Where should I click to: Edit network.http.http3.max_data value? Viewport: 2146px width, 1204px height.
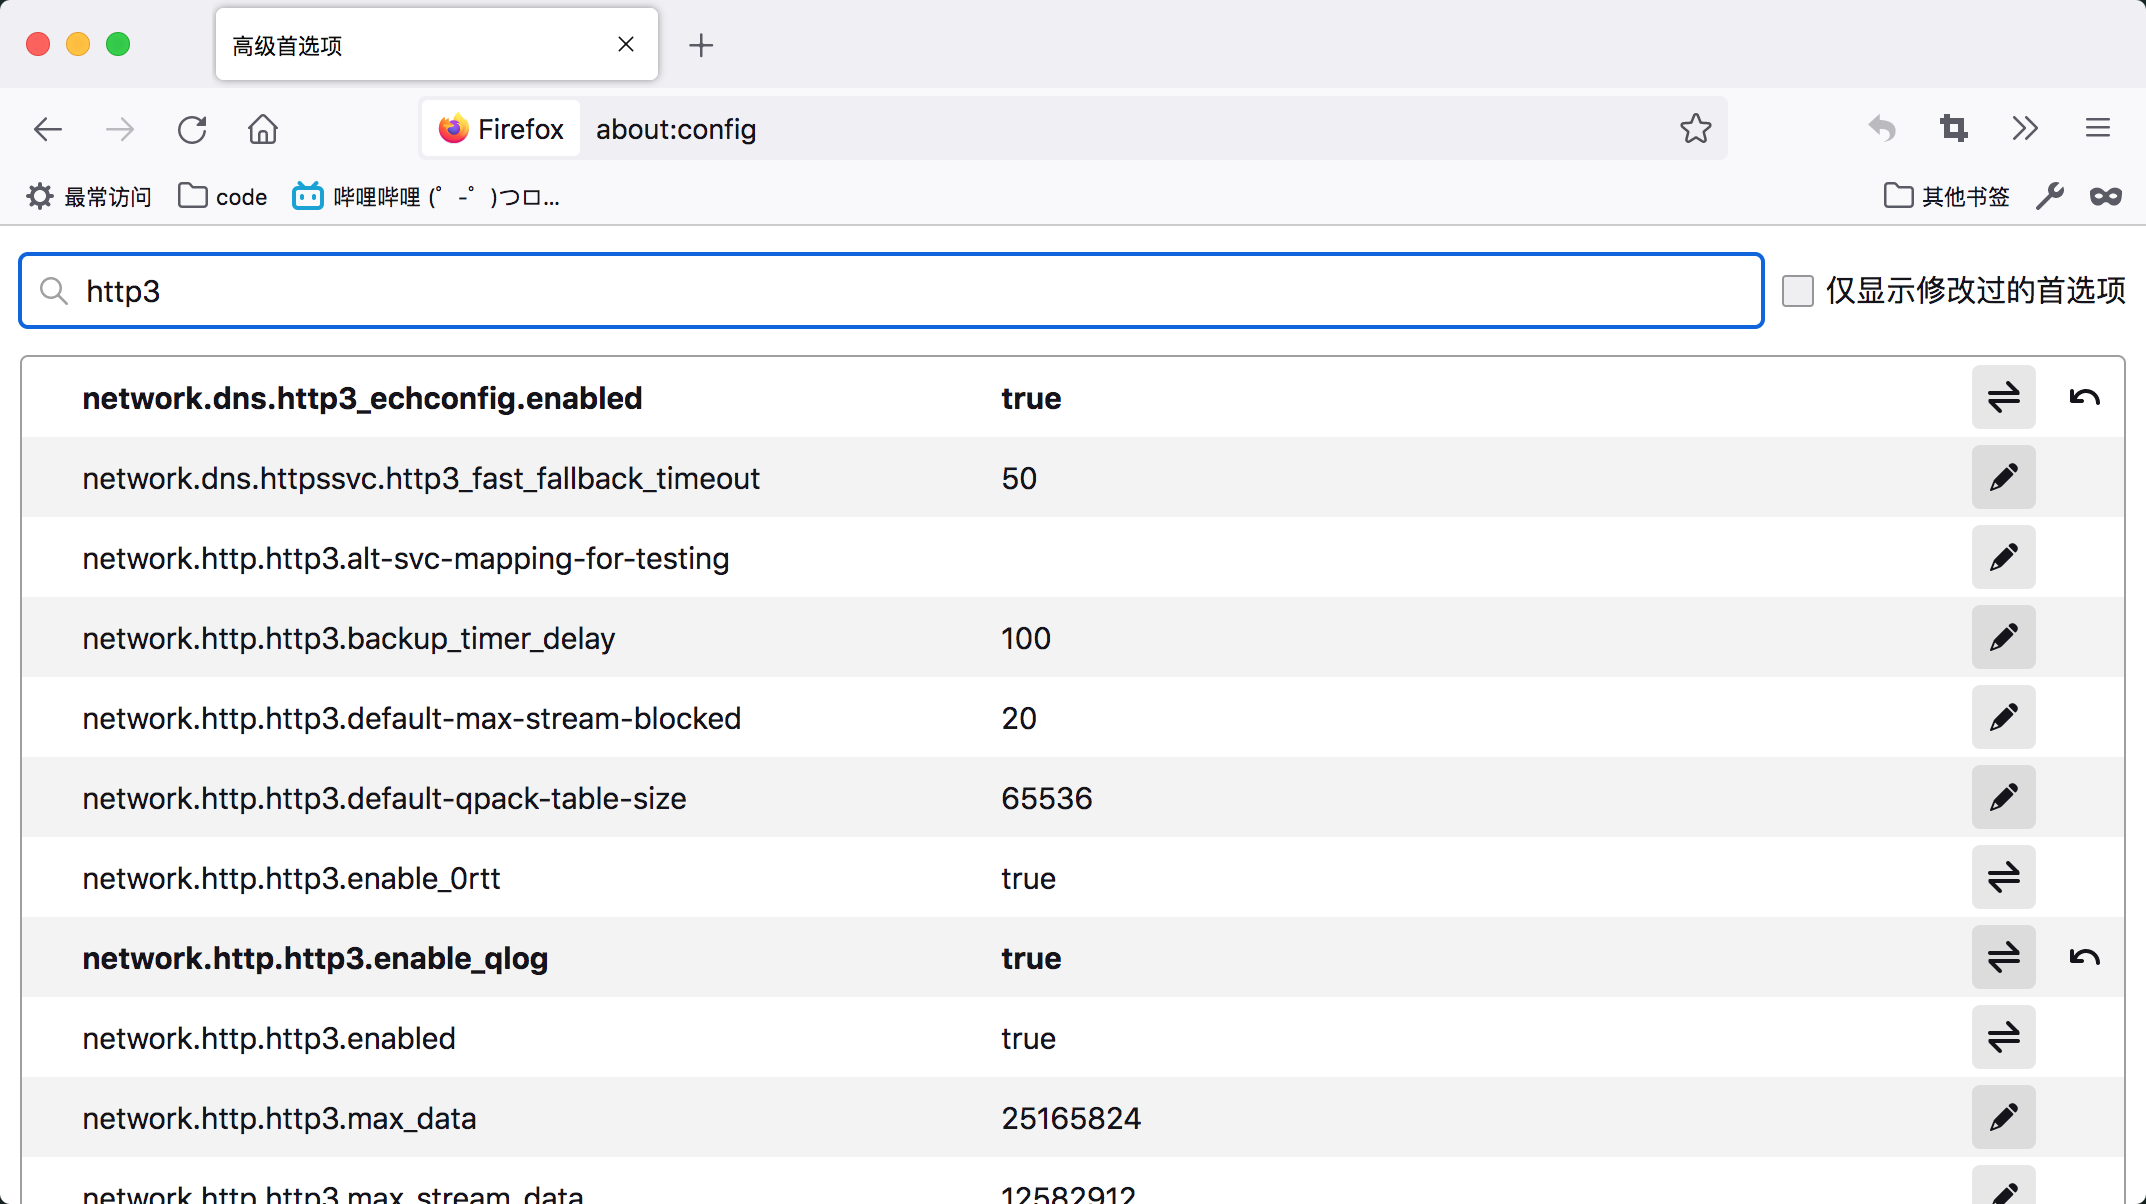(2003, 1118)
